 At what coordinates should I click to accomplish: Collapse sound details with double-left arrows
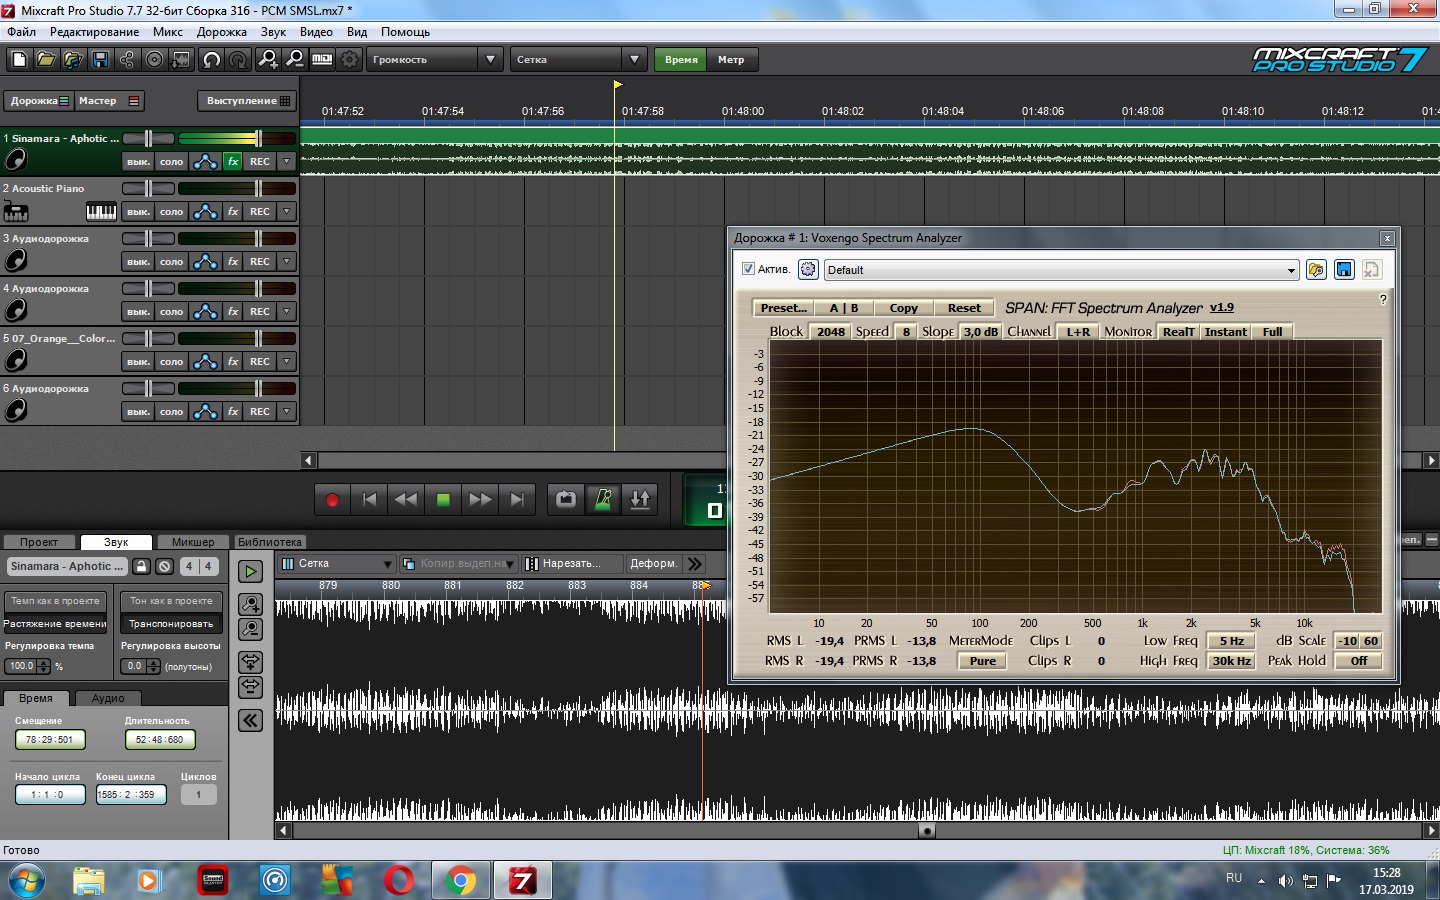pos(250,720)
